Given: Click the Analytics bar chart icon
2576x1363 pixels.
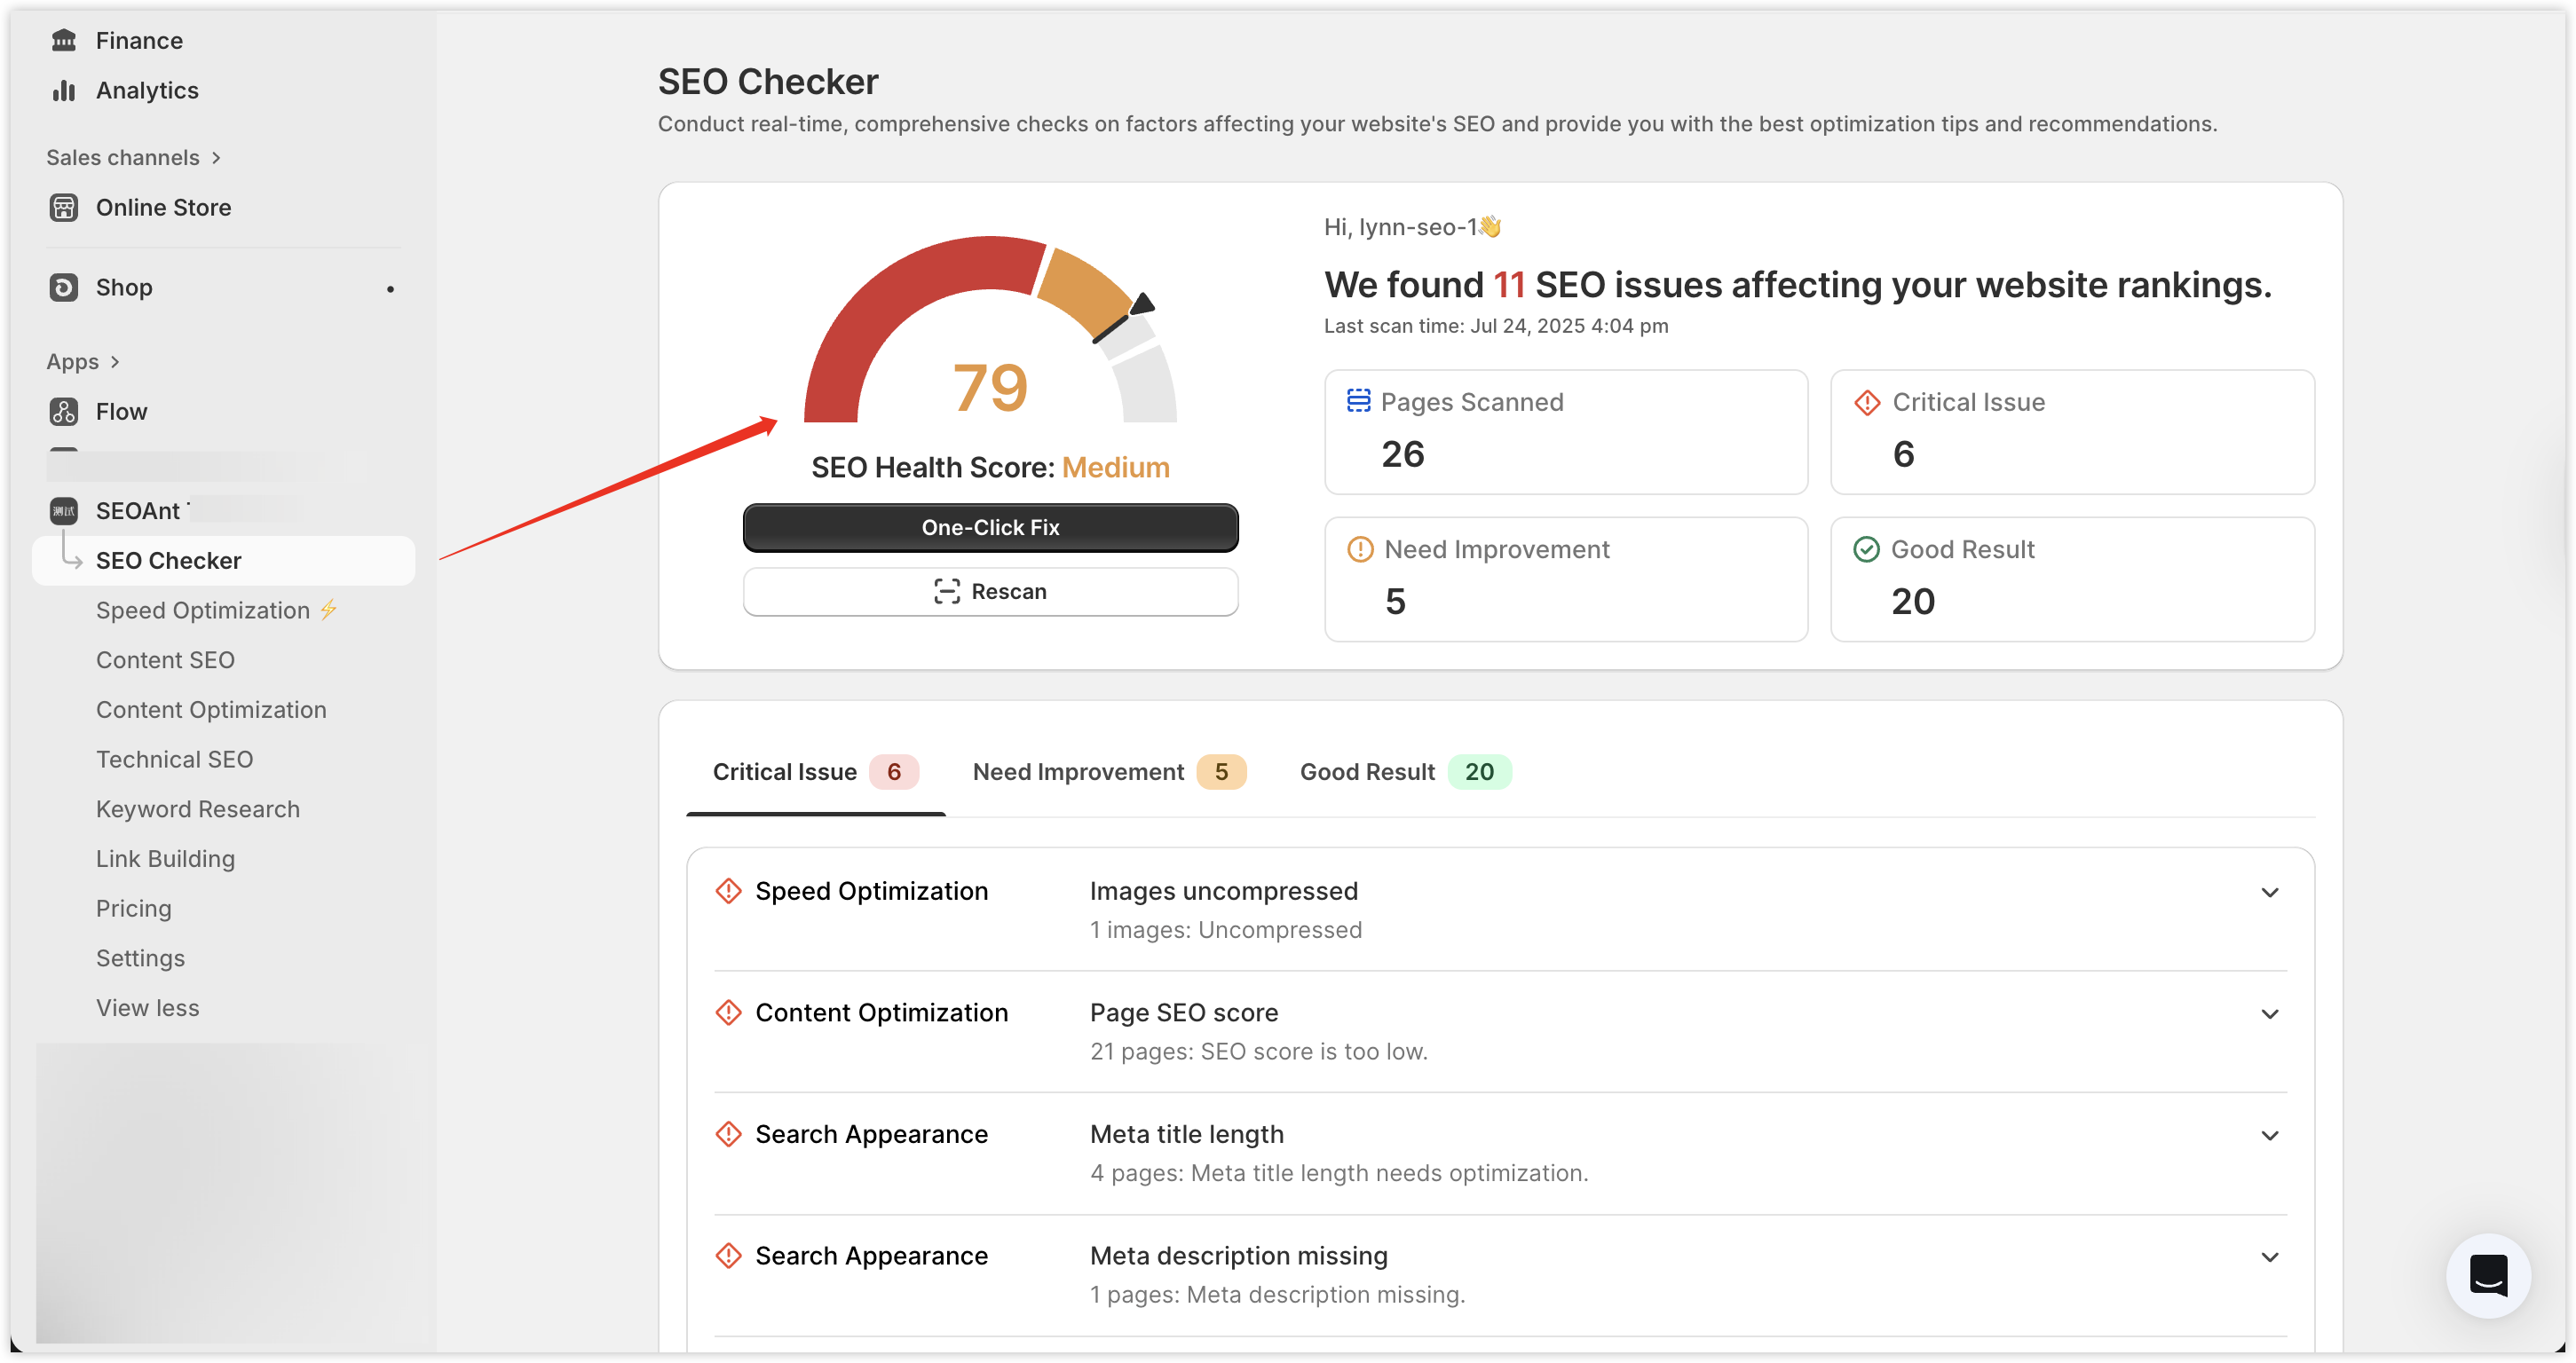Looking at the screenshot, I should click(64, 90).
